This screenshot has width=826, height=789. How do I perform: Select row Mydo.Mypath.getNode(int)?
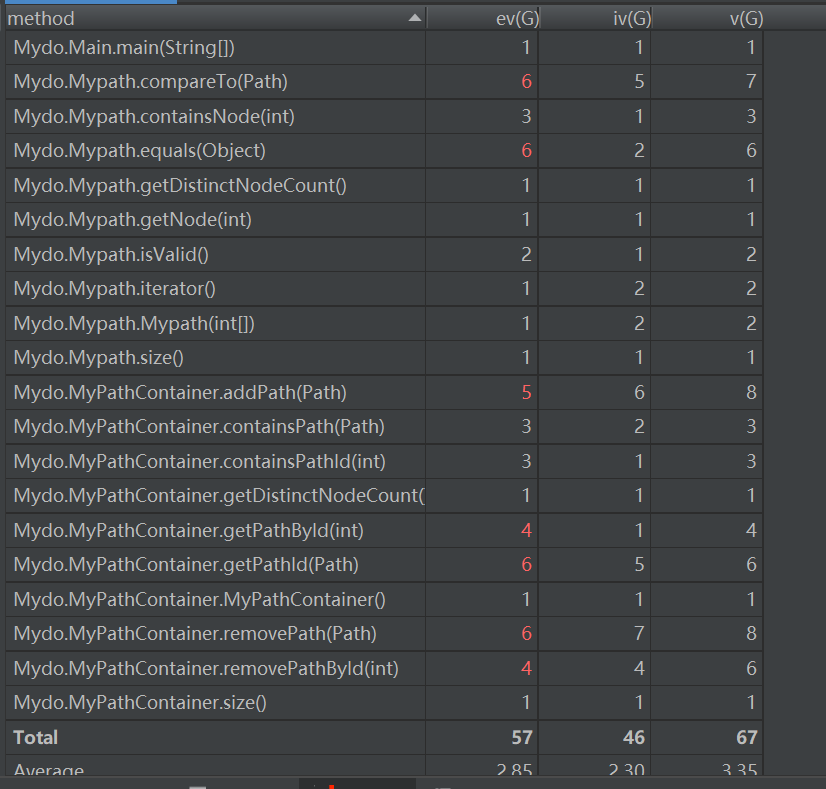click(x=384, y=220)
